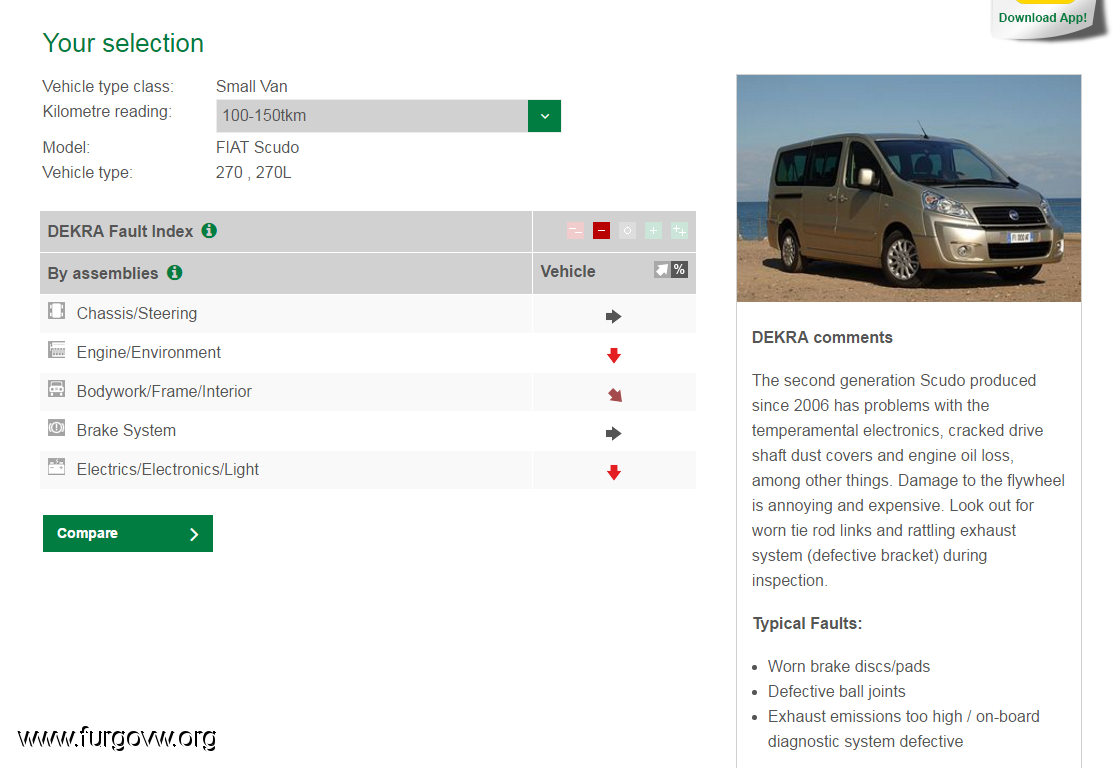Click the chevron on the Compare button
This screenshot has height=768, width=1116.
194,534
